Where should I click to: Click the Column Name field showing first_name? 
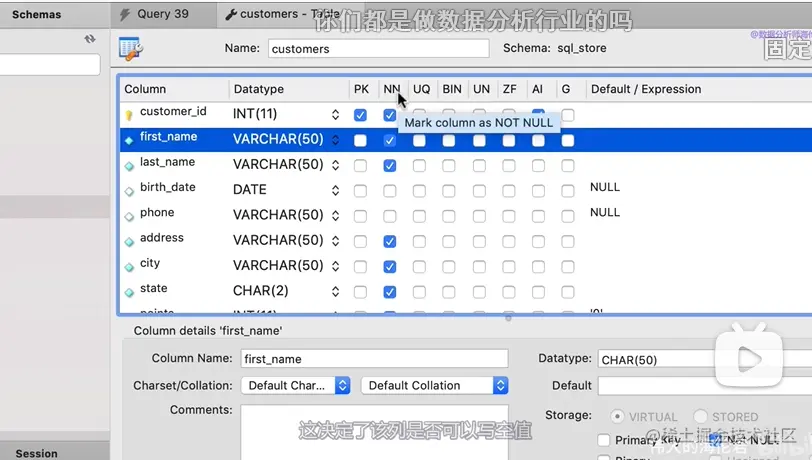[x=374, y=359]
